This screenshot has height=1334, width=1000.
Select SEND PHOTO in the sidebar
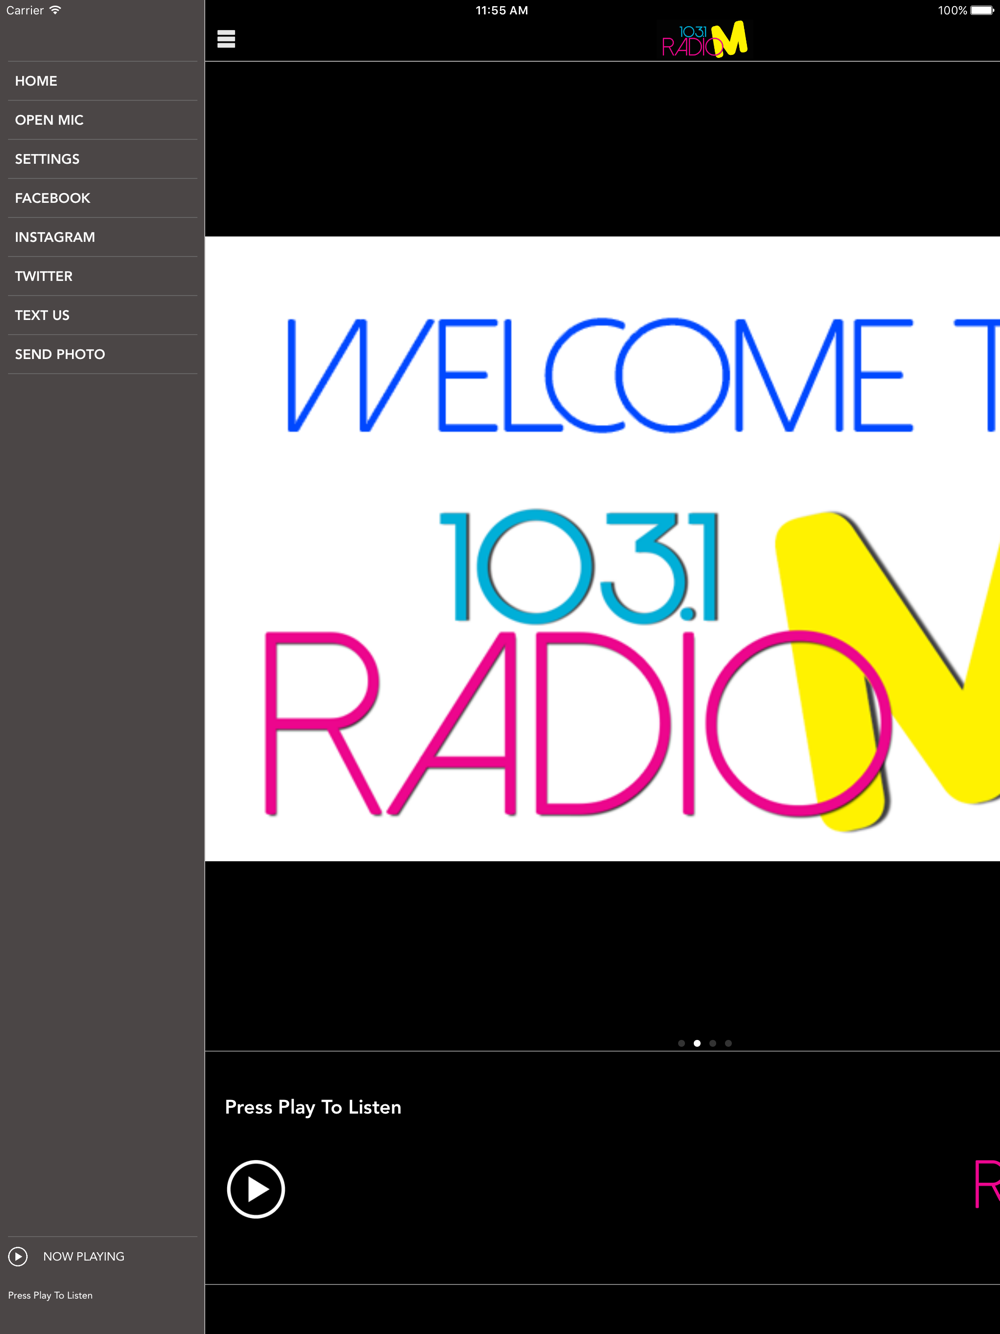[x=102, y=354]
